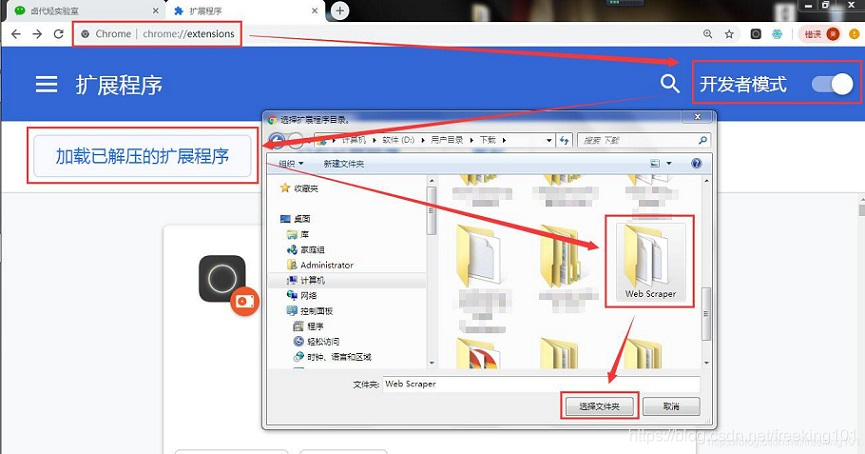Click the teal extension icon in Chrome toolbar

777,34
